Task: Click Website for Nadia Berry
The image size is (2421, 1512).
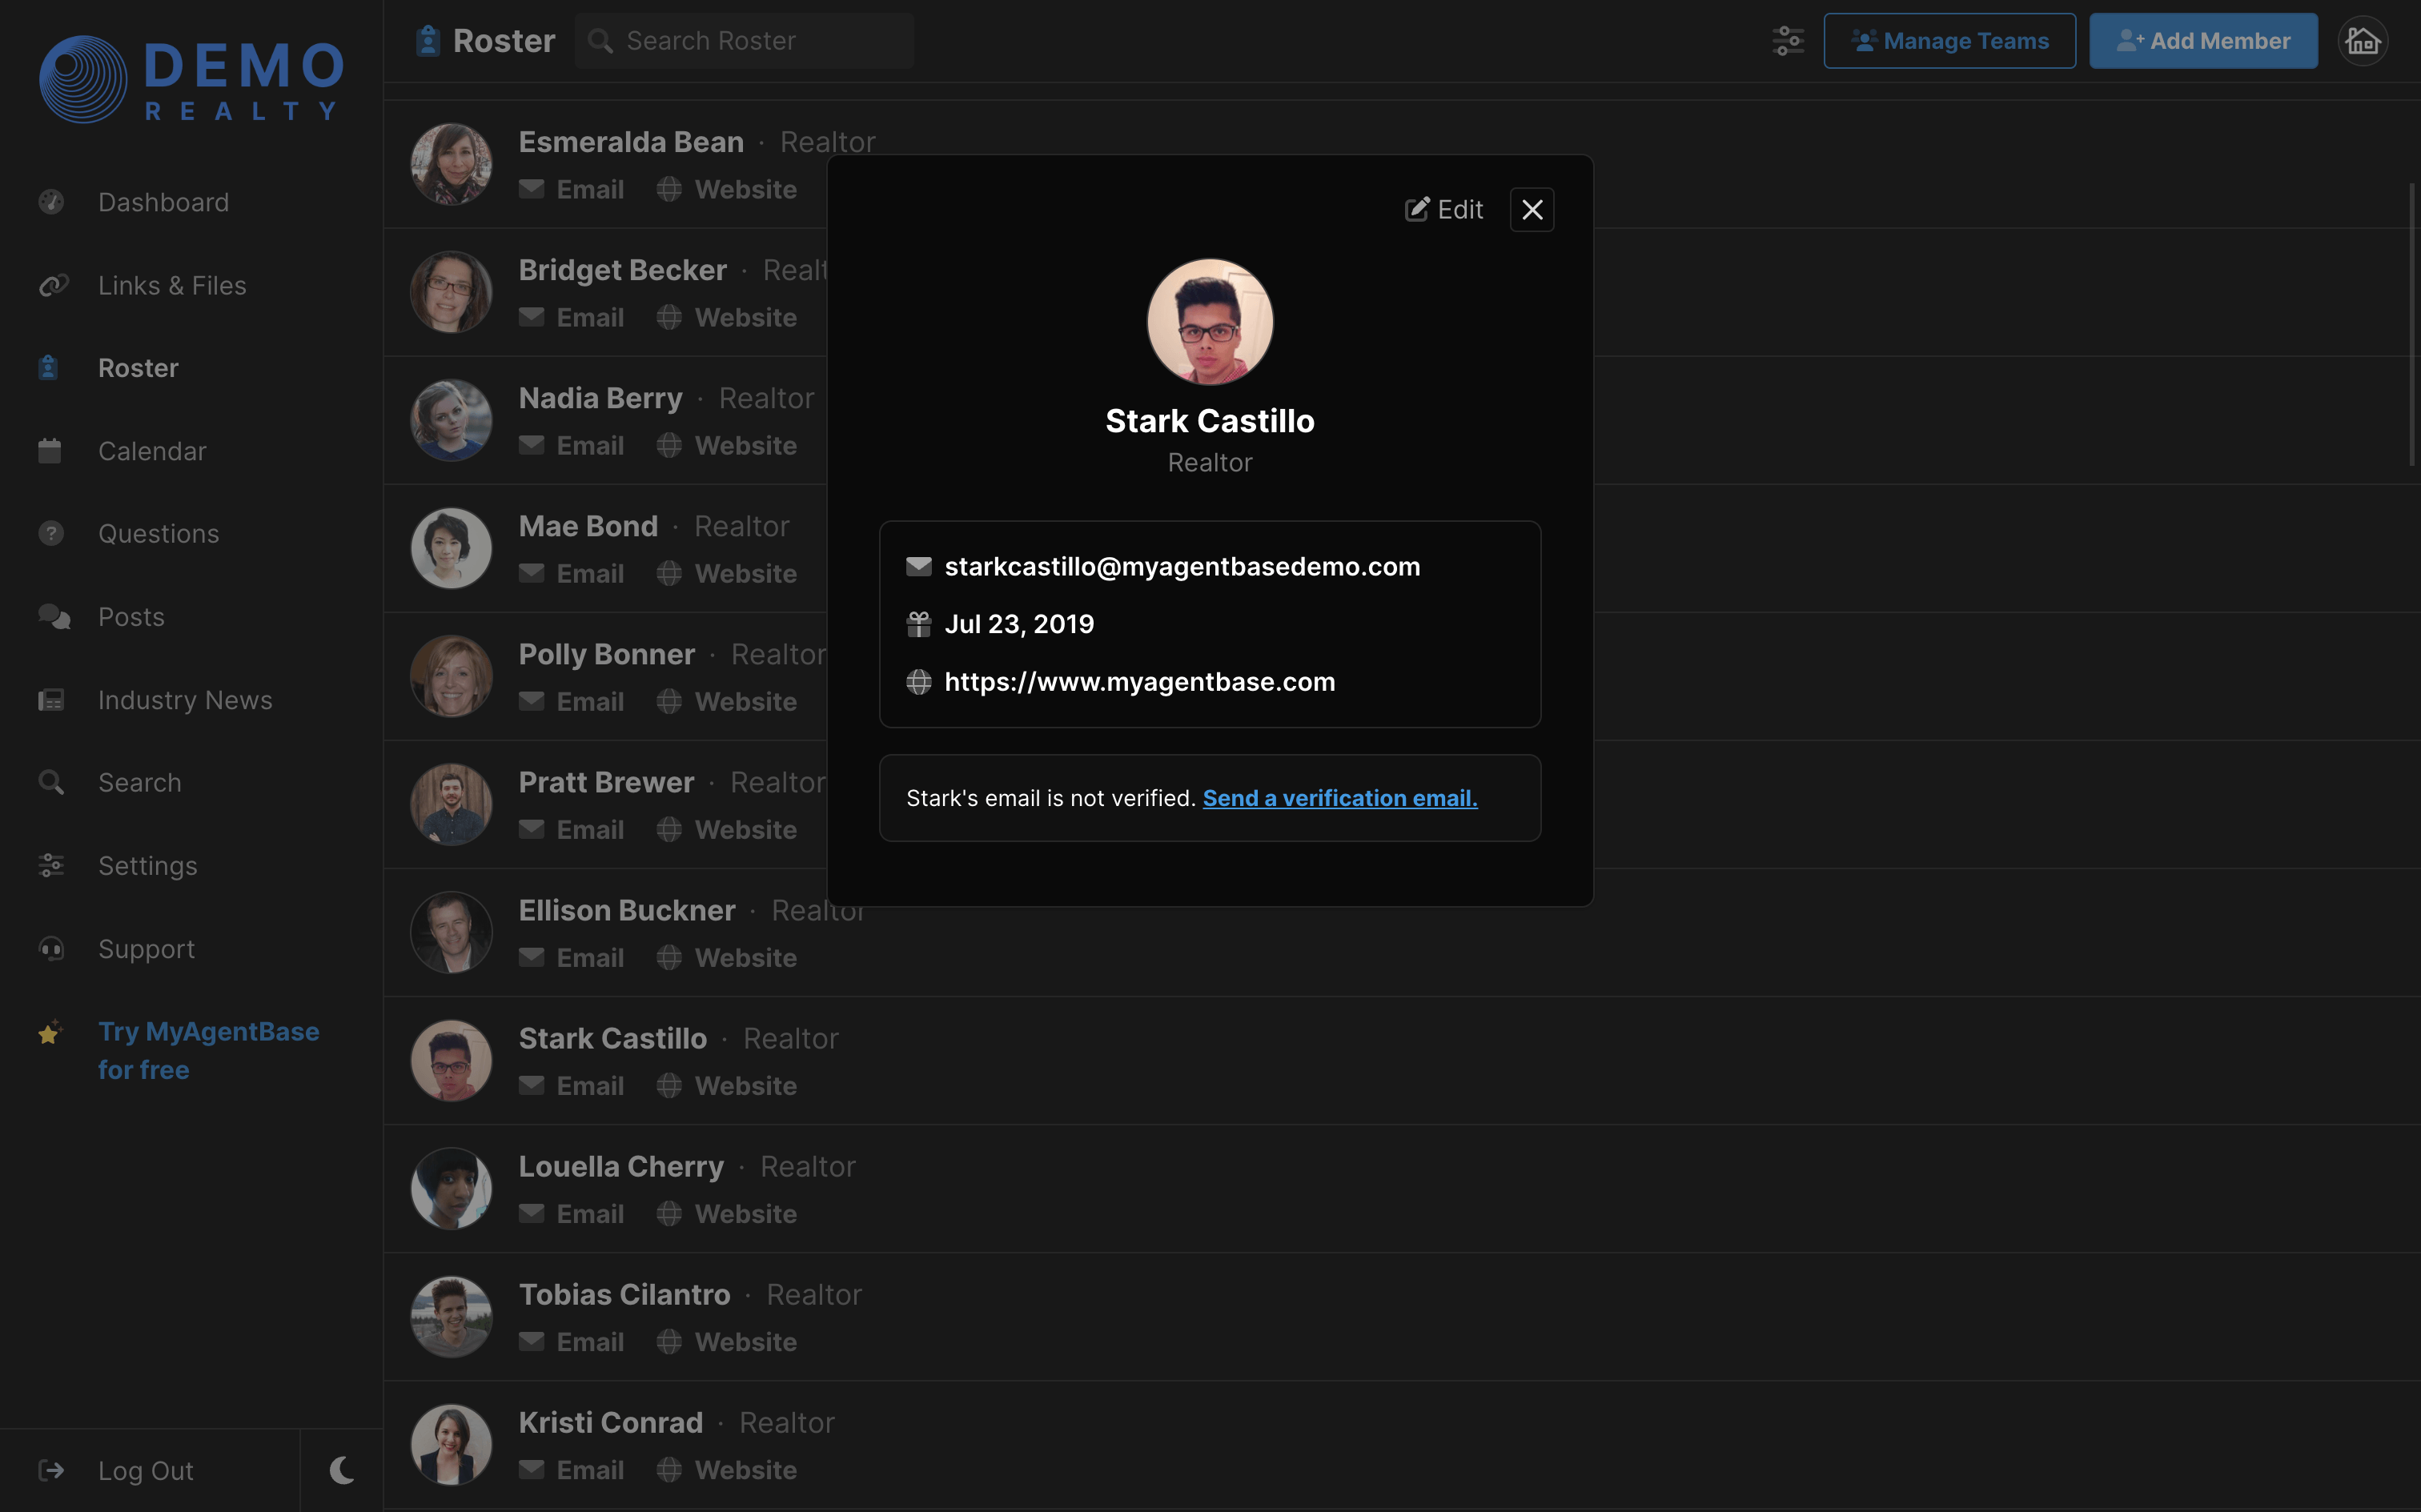Action: [726, 445]
